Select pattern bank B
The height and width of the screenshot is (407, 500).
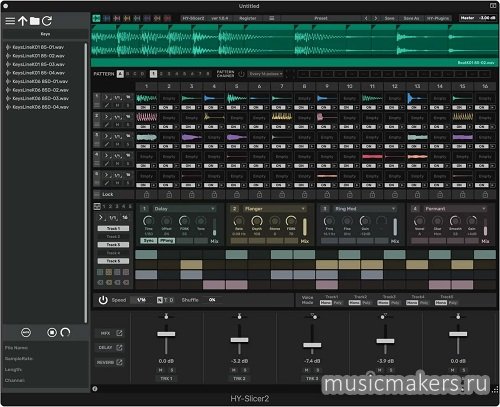pyautogui.click(x=128, y=74)
